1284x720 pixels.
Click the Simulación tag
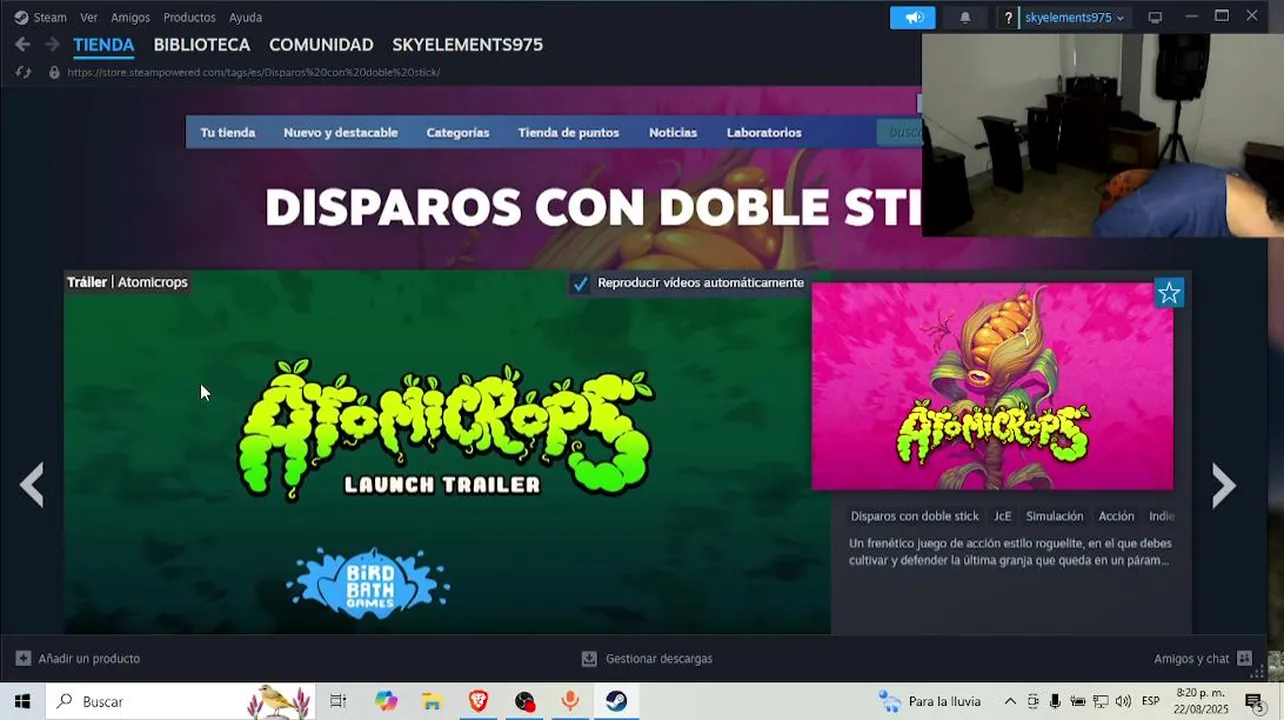(x=1055, y=516)
